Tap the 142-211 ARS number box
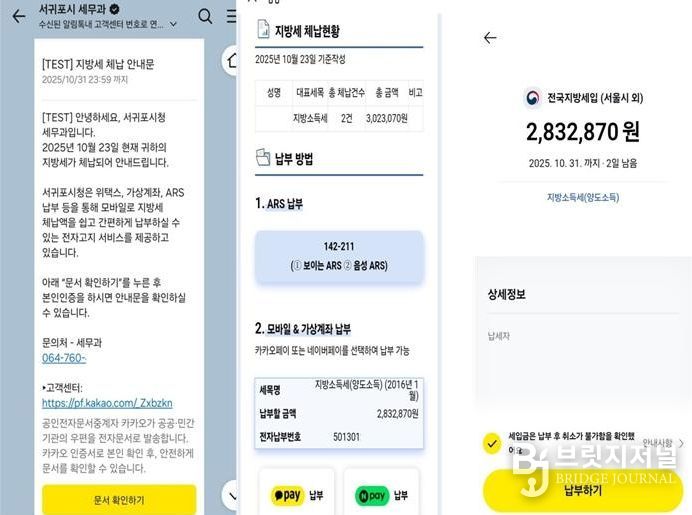692x515 pixels. (x=339, y=256)
